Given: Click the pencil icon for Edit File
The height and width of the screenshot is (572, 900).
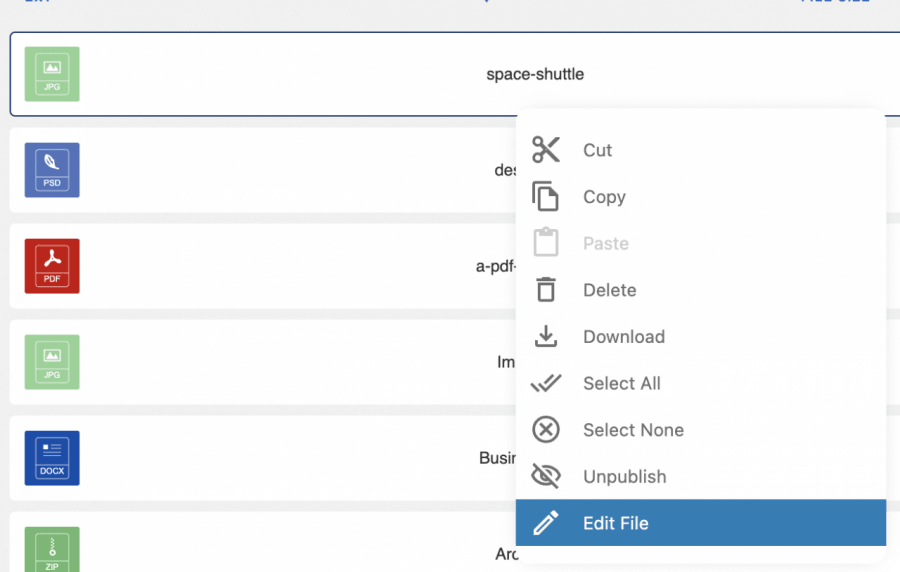Looking at the screenshot, I should [x=546, y=523].
